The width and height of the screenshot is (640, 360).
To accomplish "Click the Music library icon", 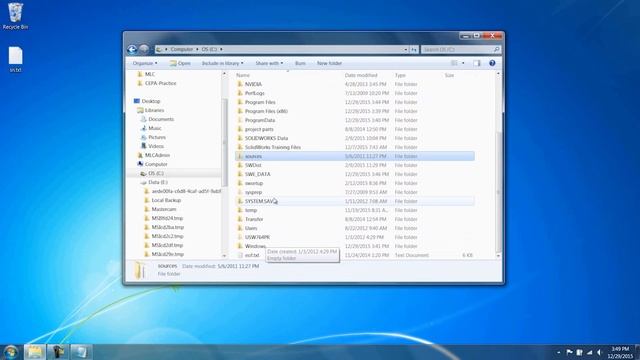I will [x=143, y=128].
